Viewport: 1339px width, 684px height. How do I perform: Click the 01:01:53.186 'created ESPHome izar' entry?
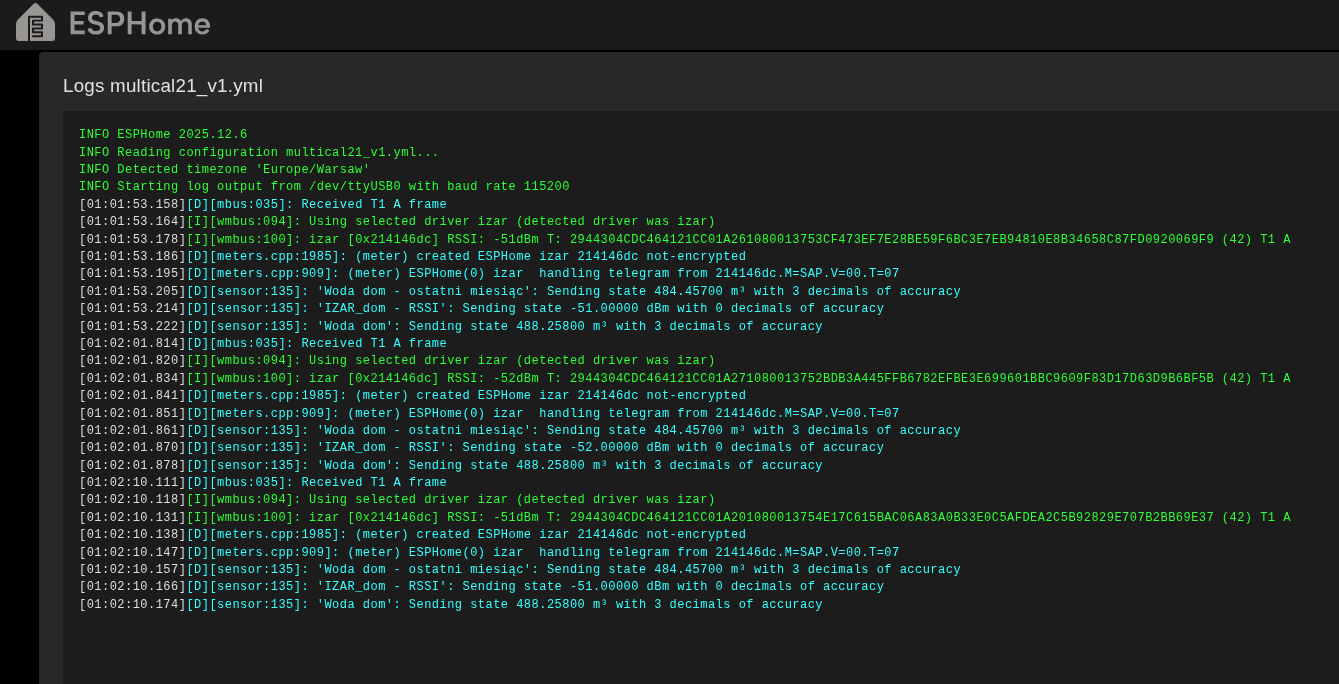[x=412, y=257]
